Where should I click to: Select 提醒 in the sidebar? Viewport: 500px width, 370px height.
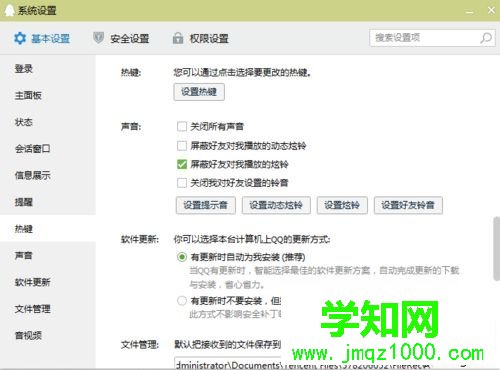pyautogui.click(x=24, y=202)
